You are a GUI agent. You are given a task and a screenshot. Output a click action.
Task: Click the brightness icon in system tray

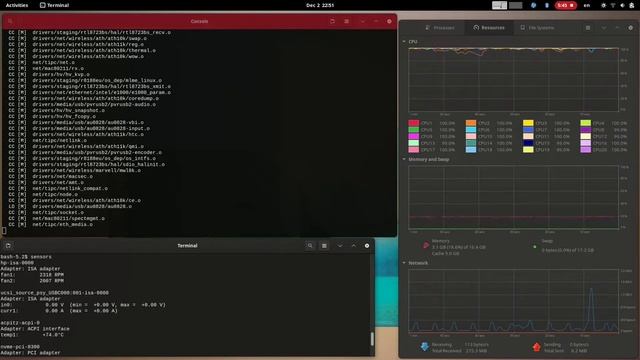[604, 5]
